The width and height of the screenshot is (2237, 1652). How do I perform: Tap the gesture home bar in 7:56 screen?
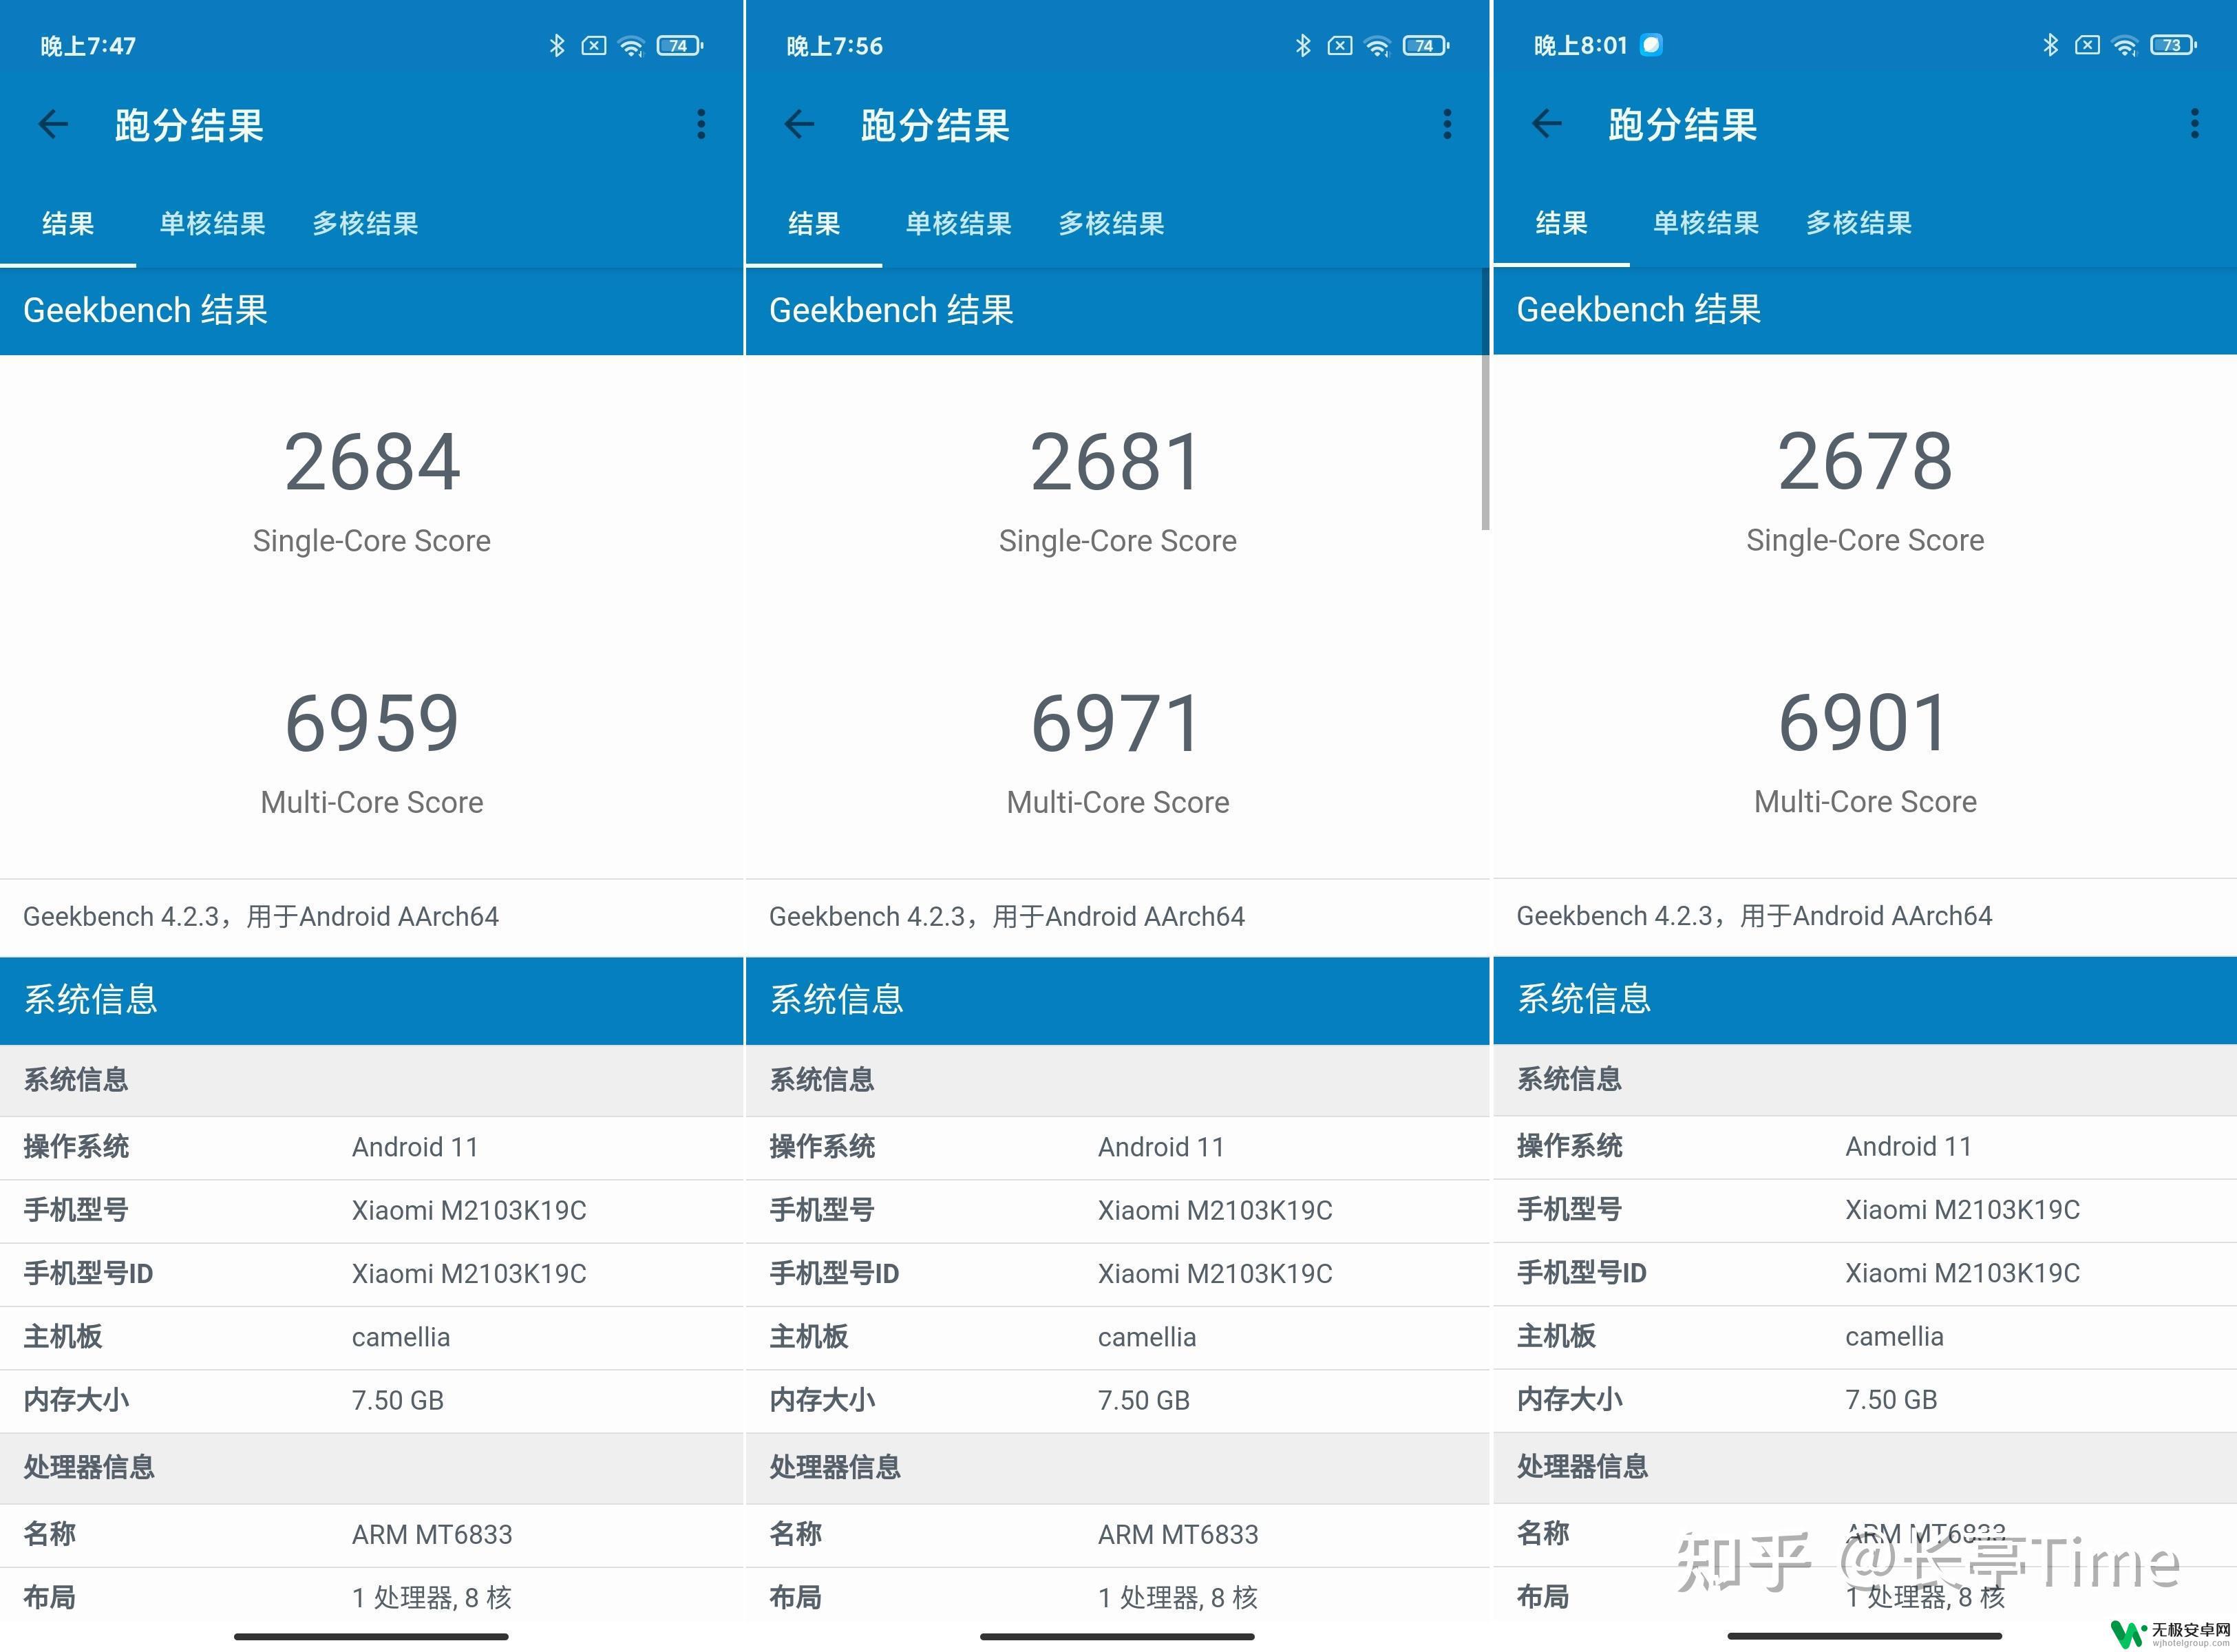1117,1637
